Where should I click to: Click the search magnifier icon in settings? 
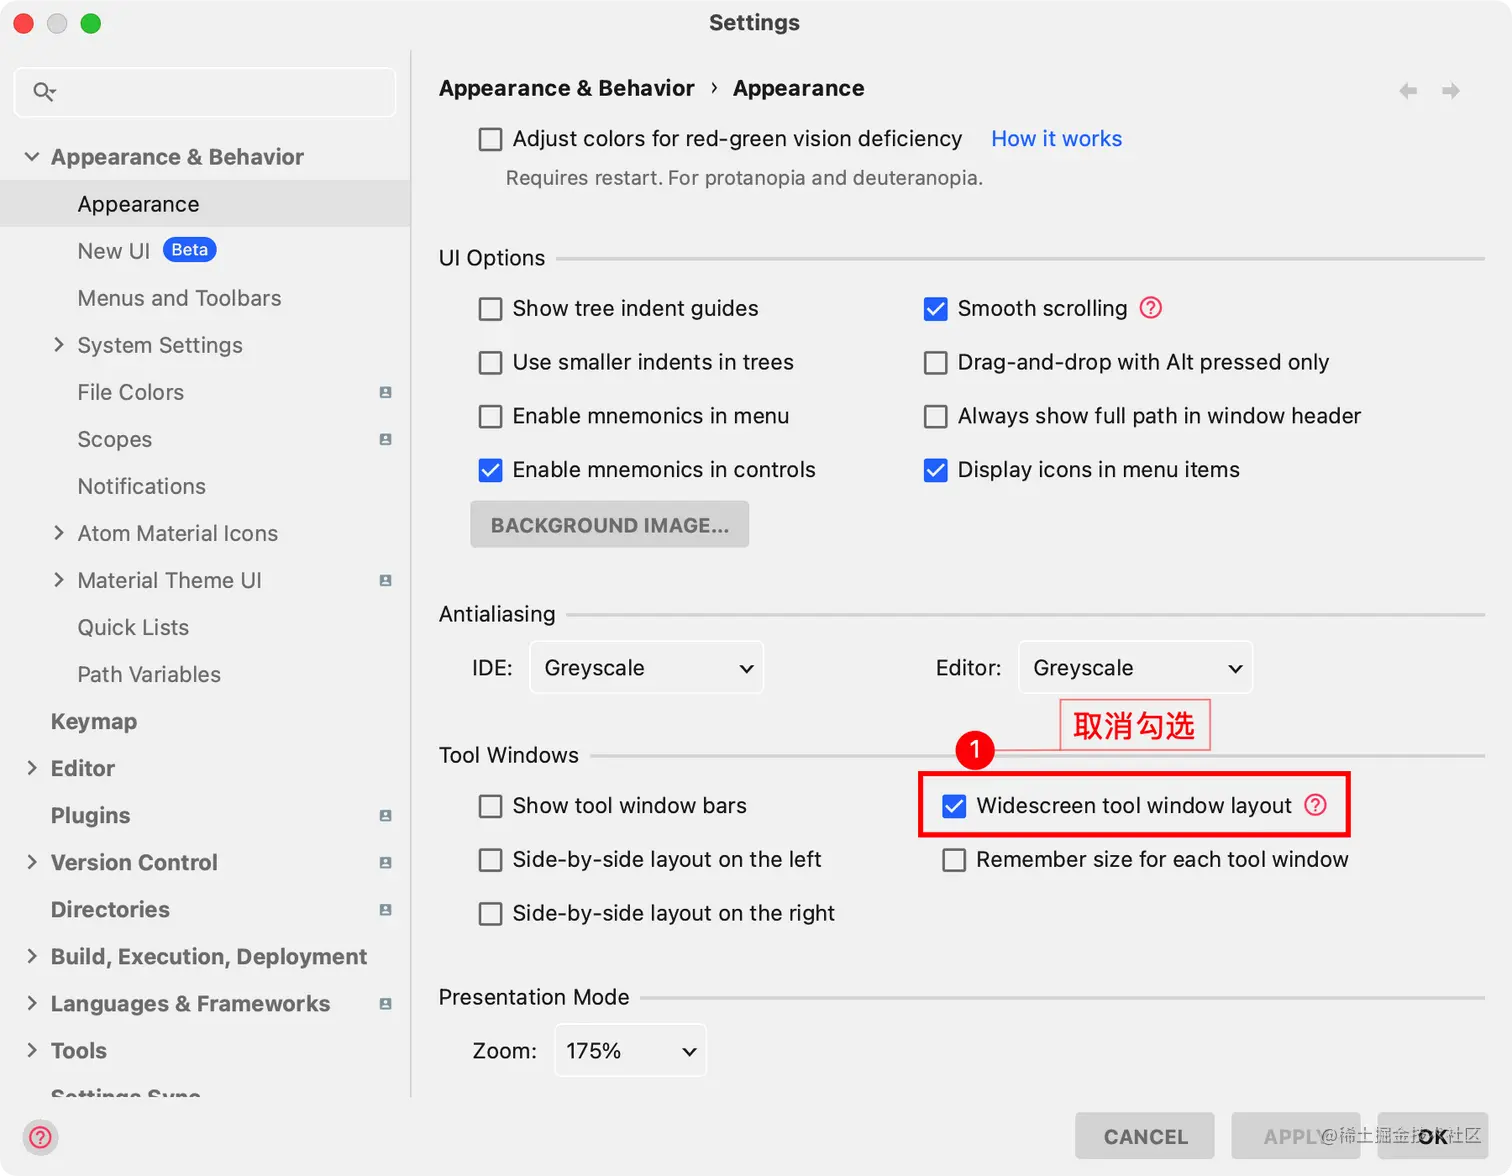point(44,92)
